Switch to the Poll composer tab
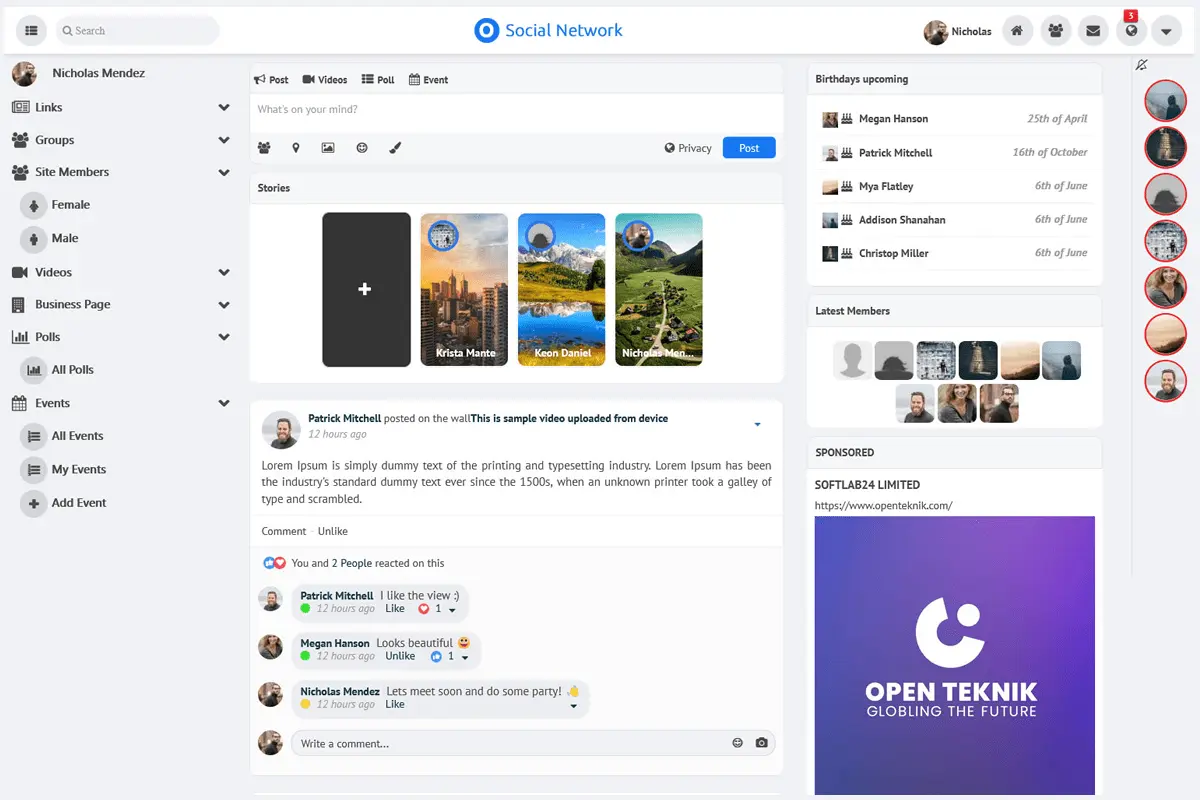1200x800 pixels. (378, 79)
